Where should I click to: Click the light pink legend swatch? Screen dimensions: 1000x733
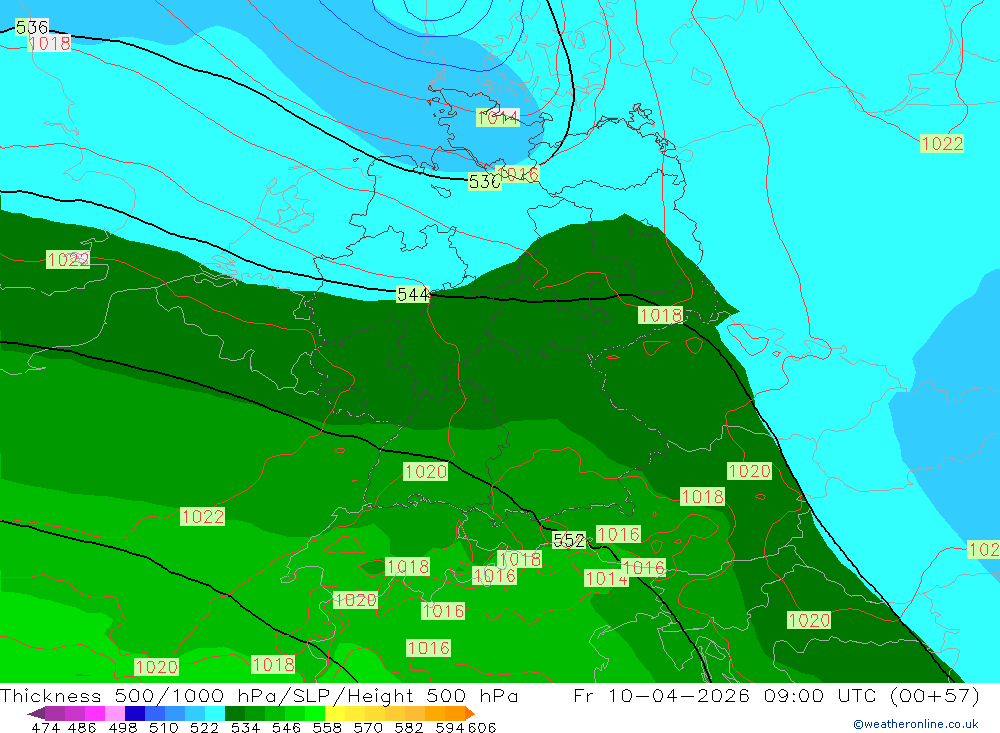115,713
